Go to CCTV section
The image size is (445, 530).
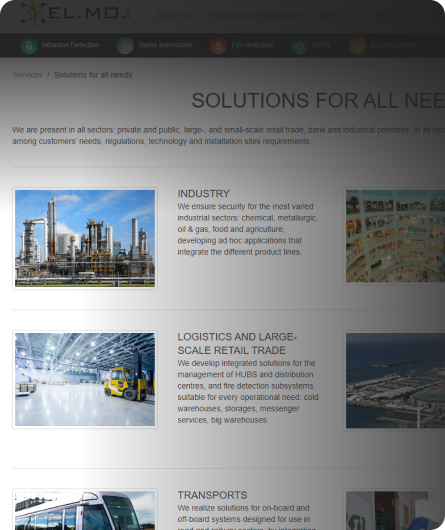[322, 45]
